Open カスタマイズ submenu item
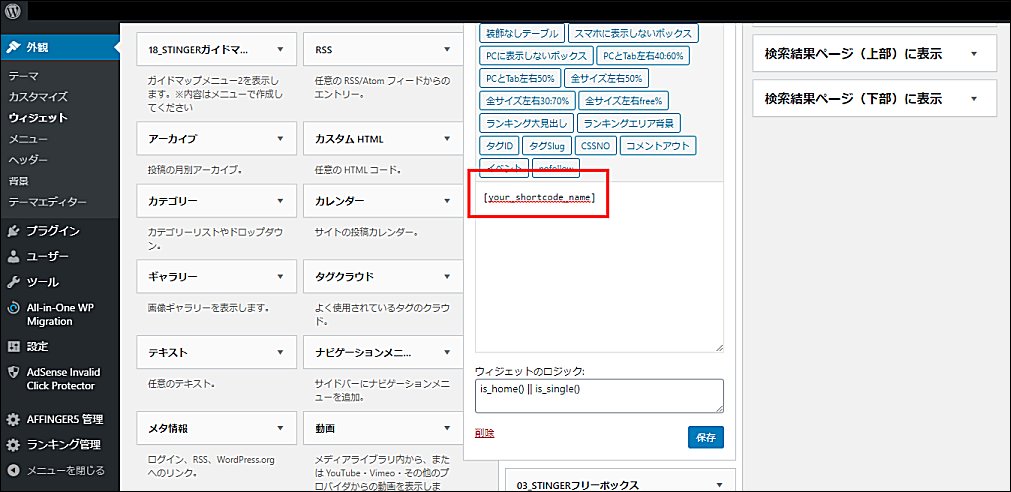This screenshot has width=1011, height=492. (x=38, y=97)
